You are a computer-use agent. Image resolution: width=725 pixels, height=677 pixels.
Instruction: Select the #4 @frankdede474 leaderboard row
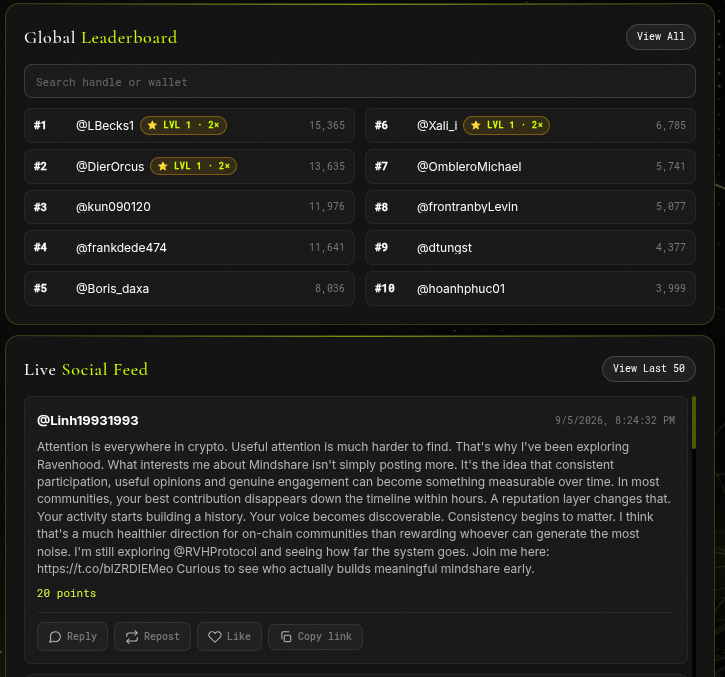point(190,247)
